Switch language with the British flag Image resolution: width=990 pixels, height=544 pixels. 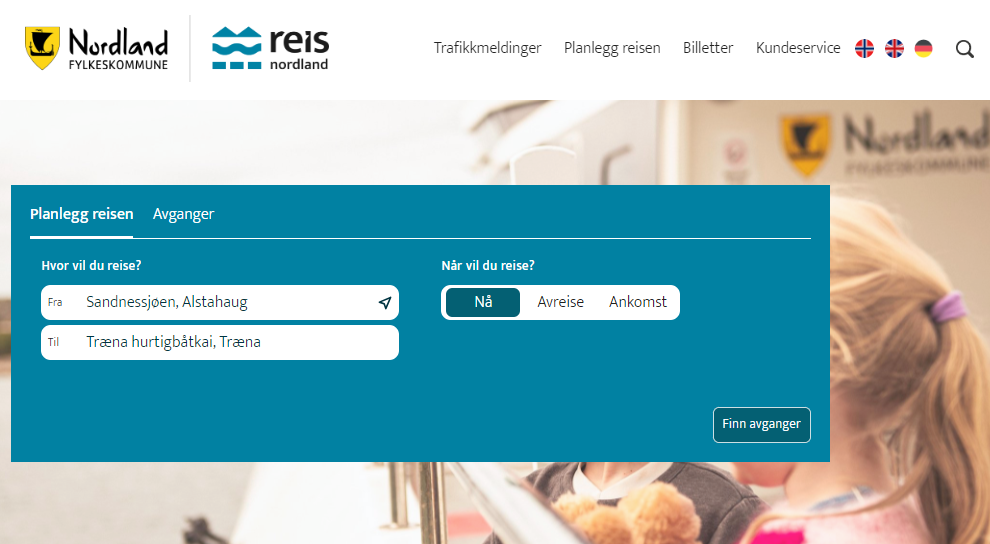pos(894,48)
